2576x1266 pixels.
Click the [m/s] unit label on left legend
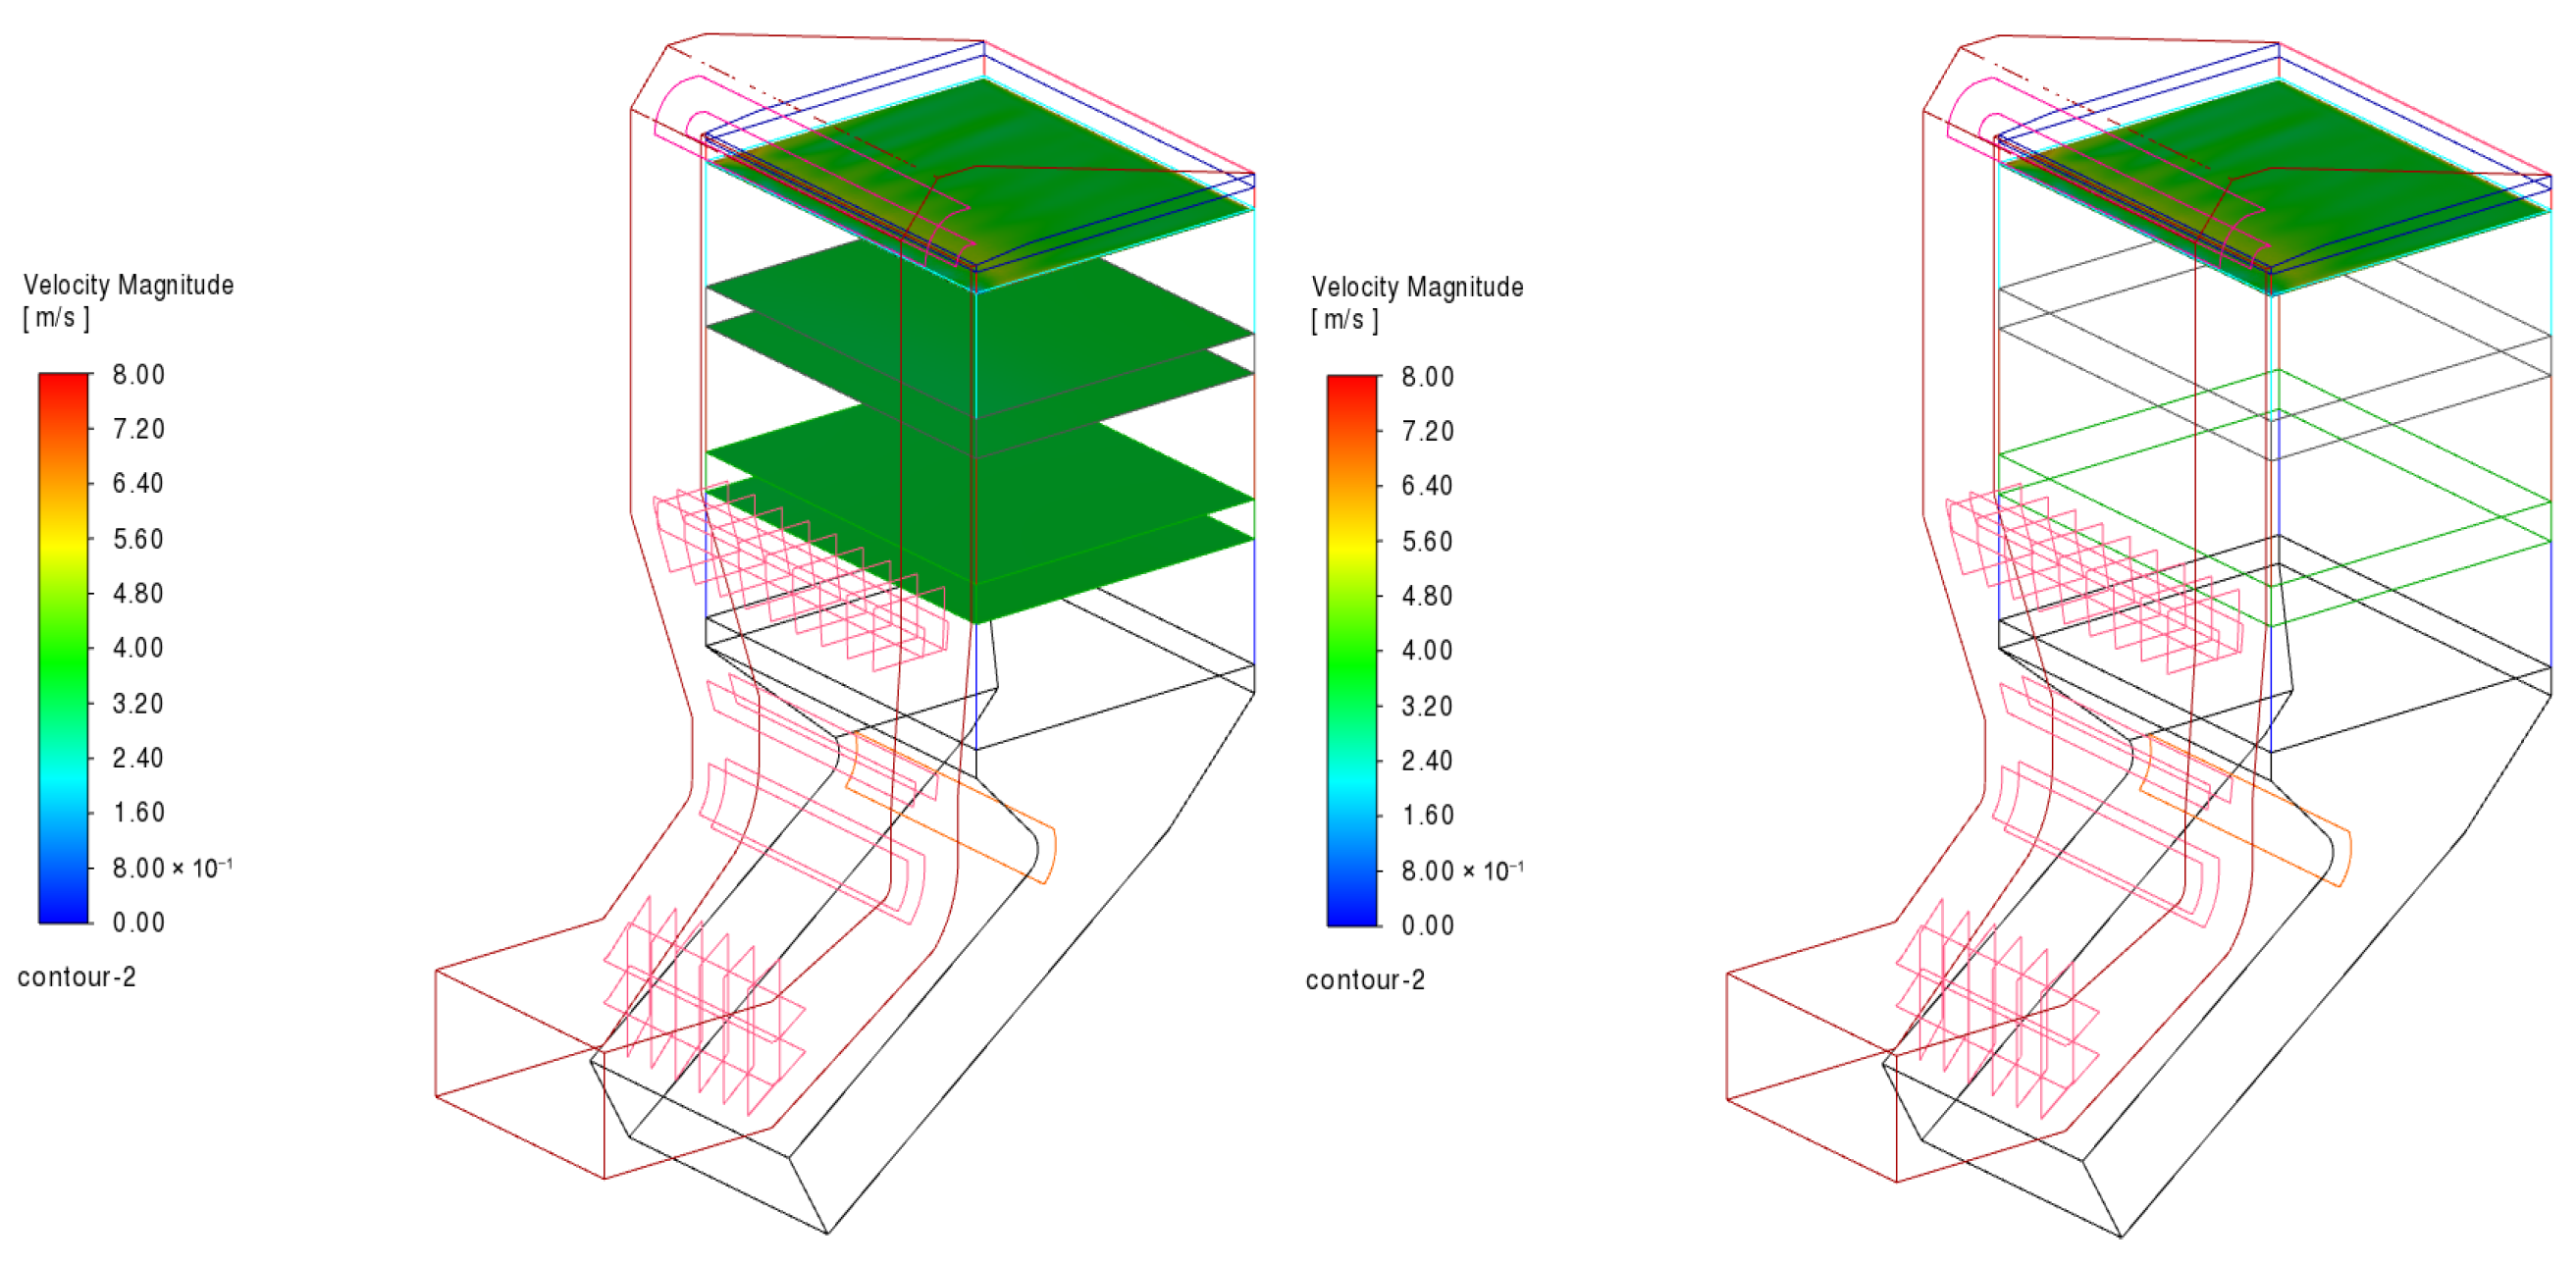tap(56, 318)
